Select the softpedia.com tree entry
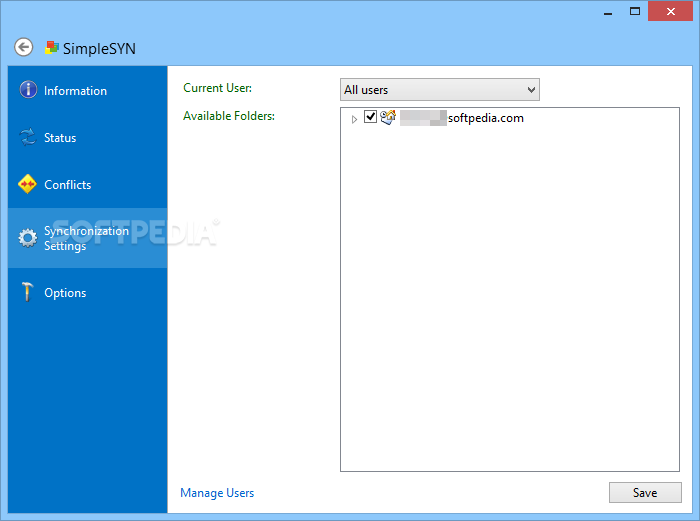 point(462,118)
